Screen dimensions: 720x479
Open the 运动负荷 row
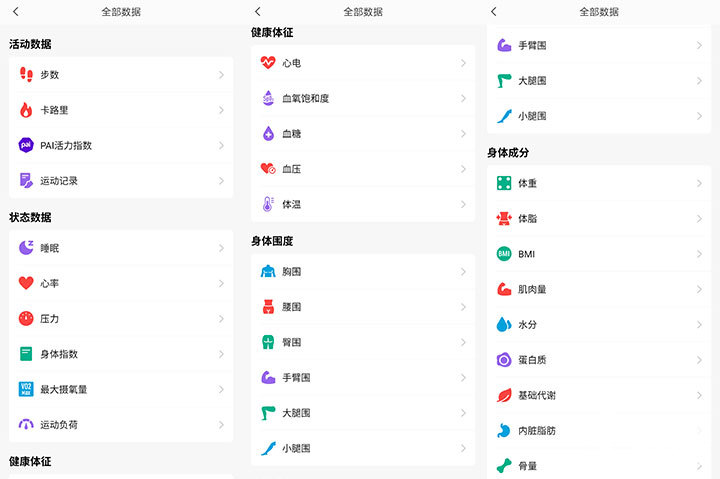coord(120,424)
